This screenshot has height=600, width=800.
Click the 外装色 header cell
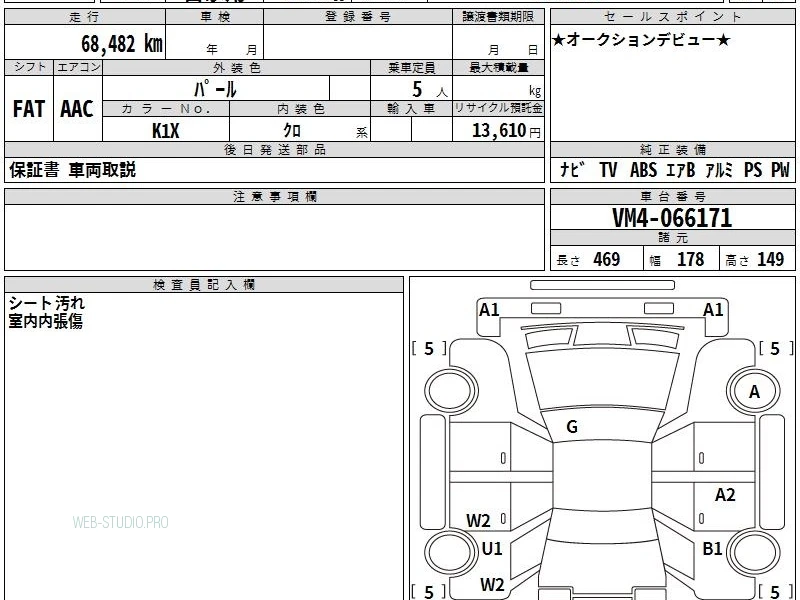coord(237,68)
